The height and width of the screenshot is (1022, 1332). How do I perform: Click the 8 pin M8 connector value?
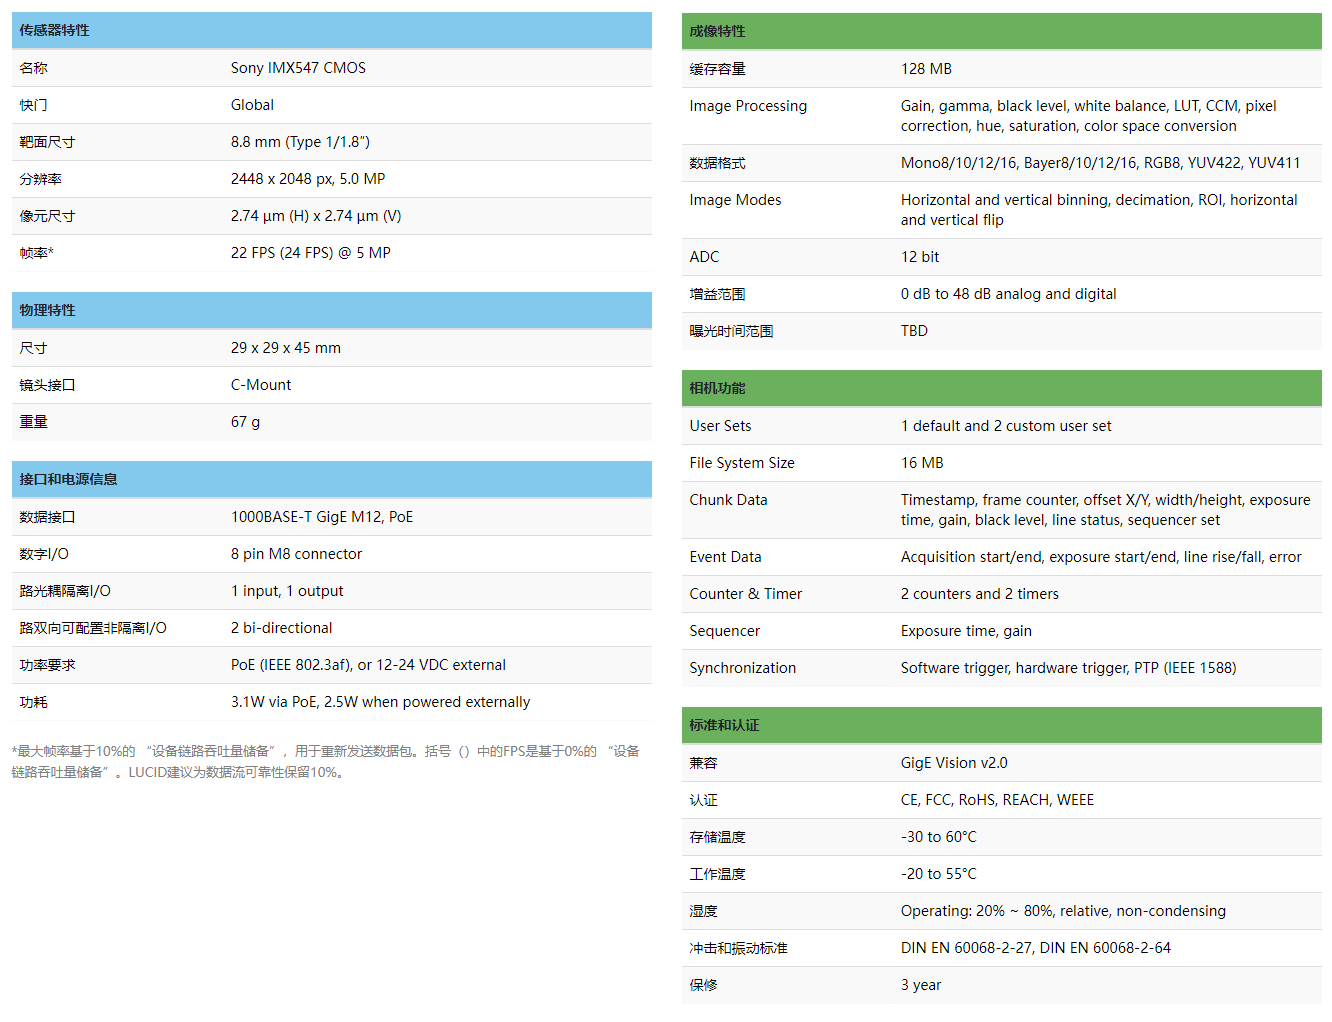[296, 554]
